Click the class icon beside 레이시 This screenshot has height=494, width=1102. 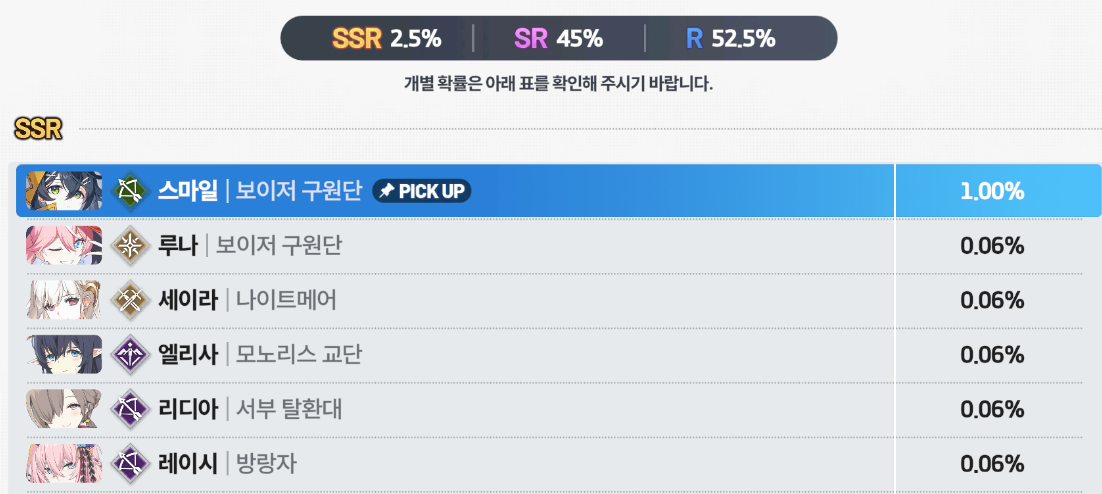coord(129,463)
